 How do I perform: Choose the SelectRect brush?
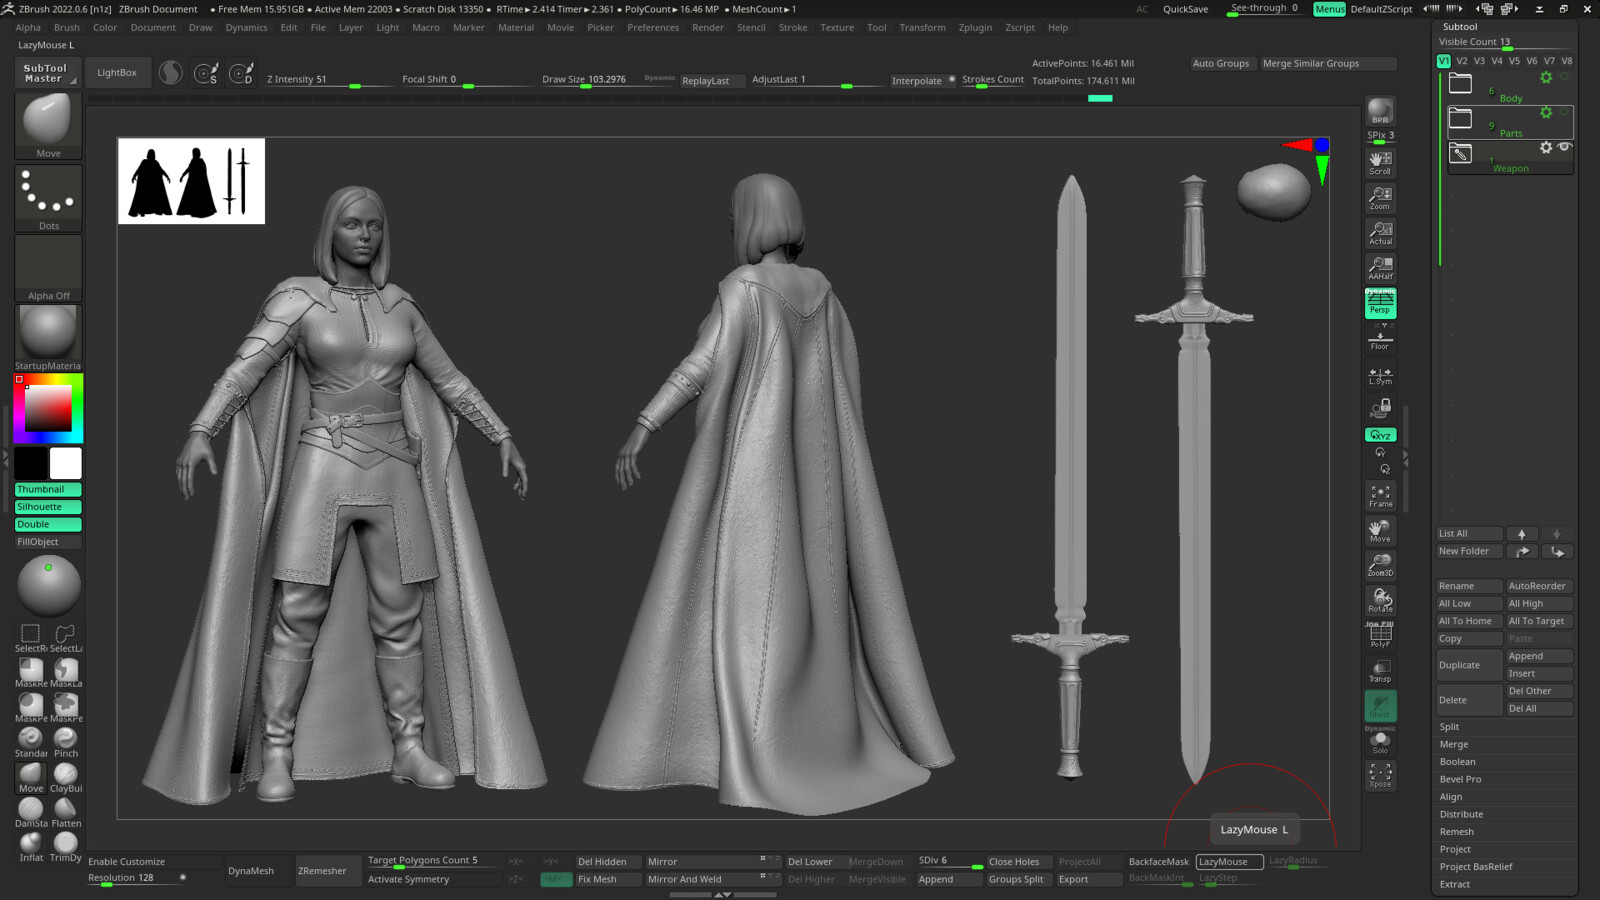click(31, 638)
